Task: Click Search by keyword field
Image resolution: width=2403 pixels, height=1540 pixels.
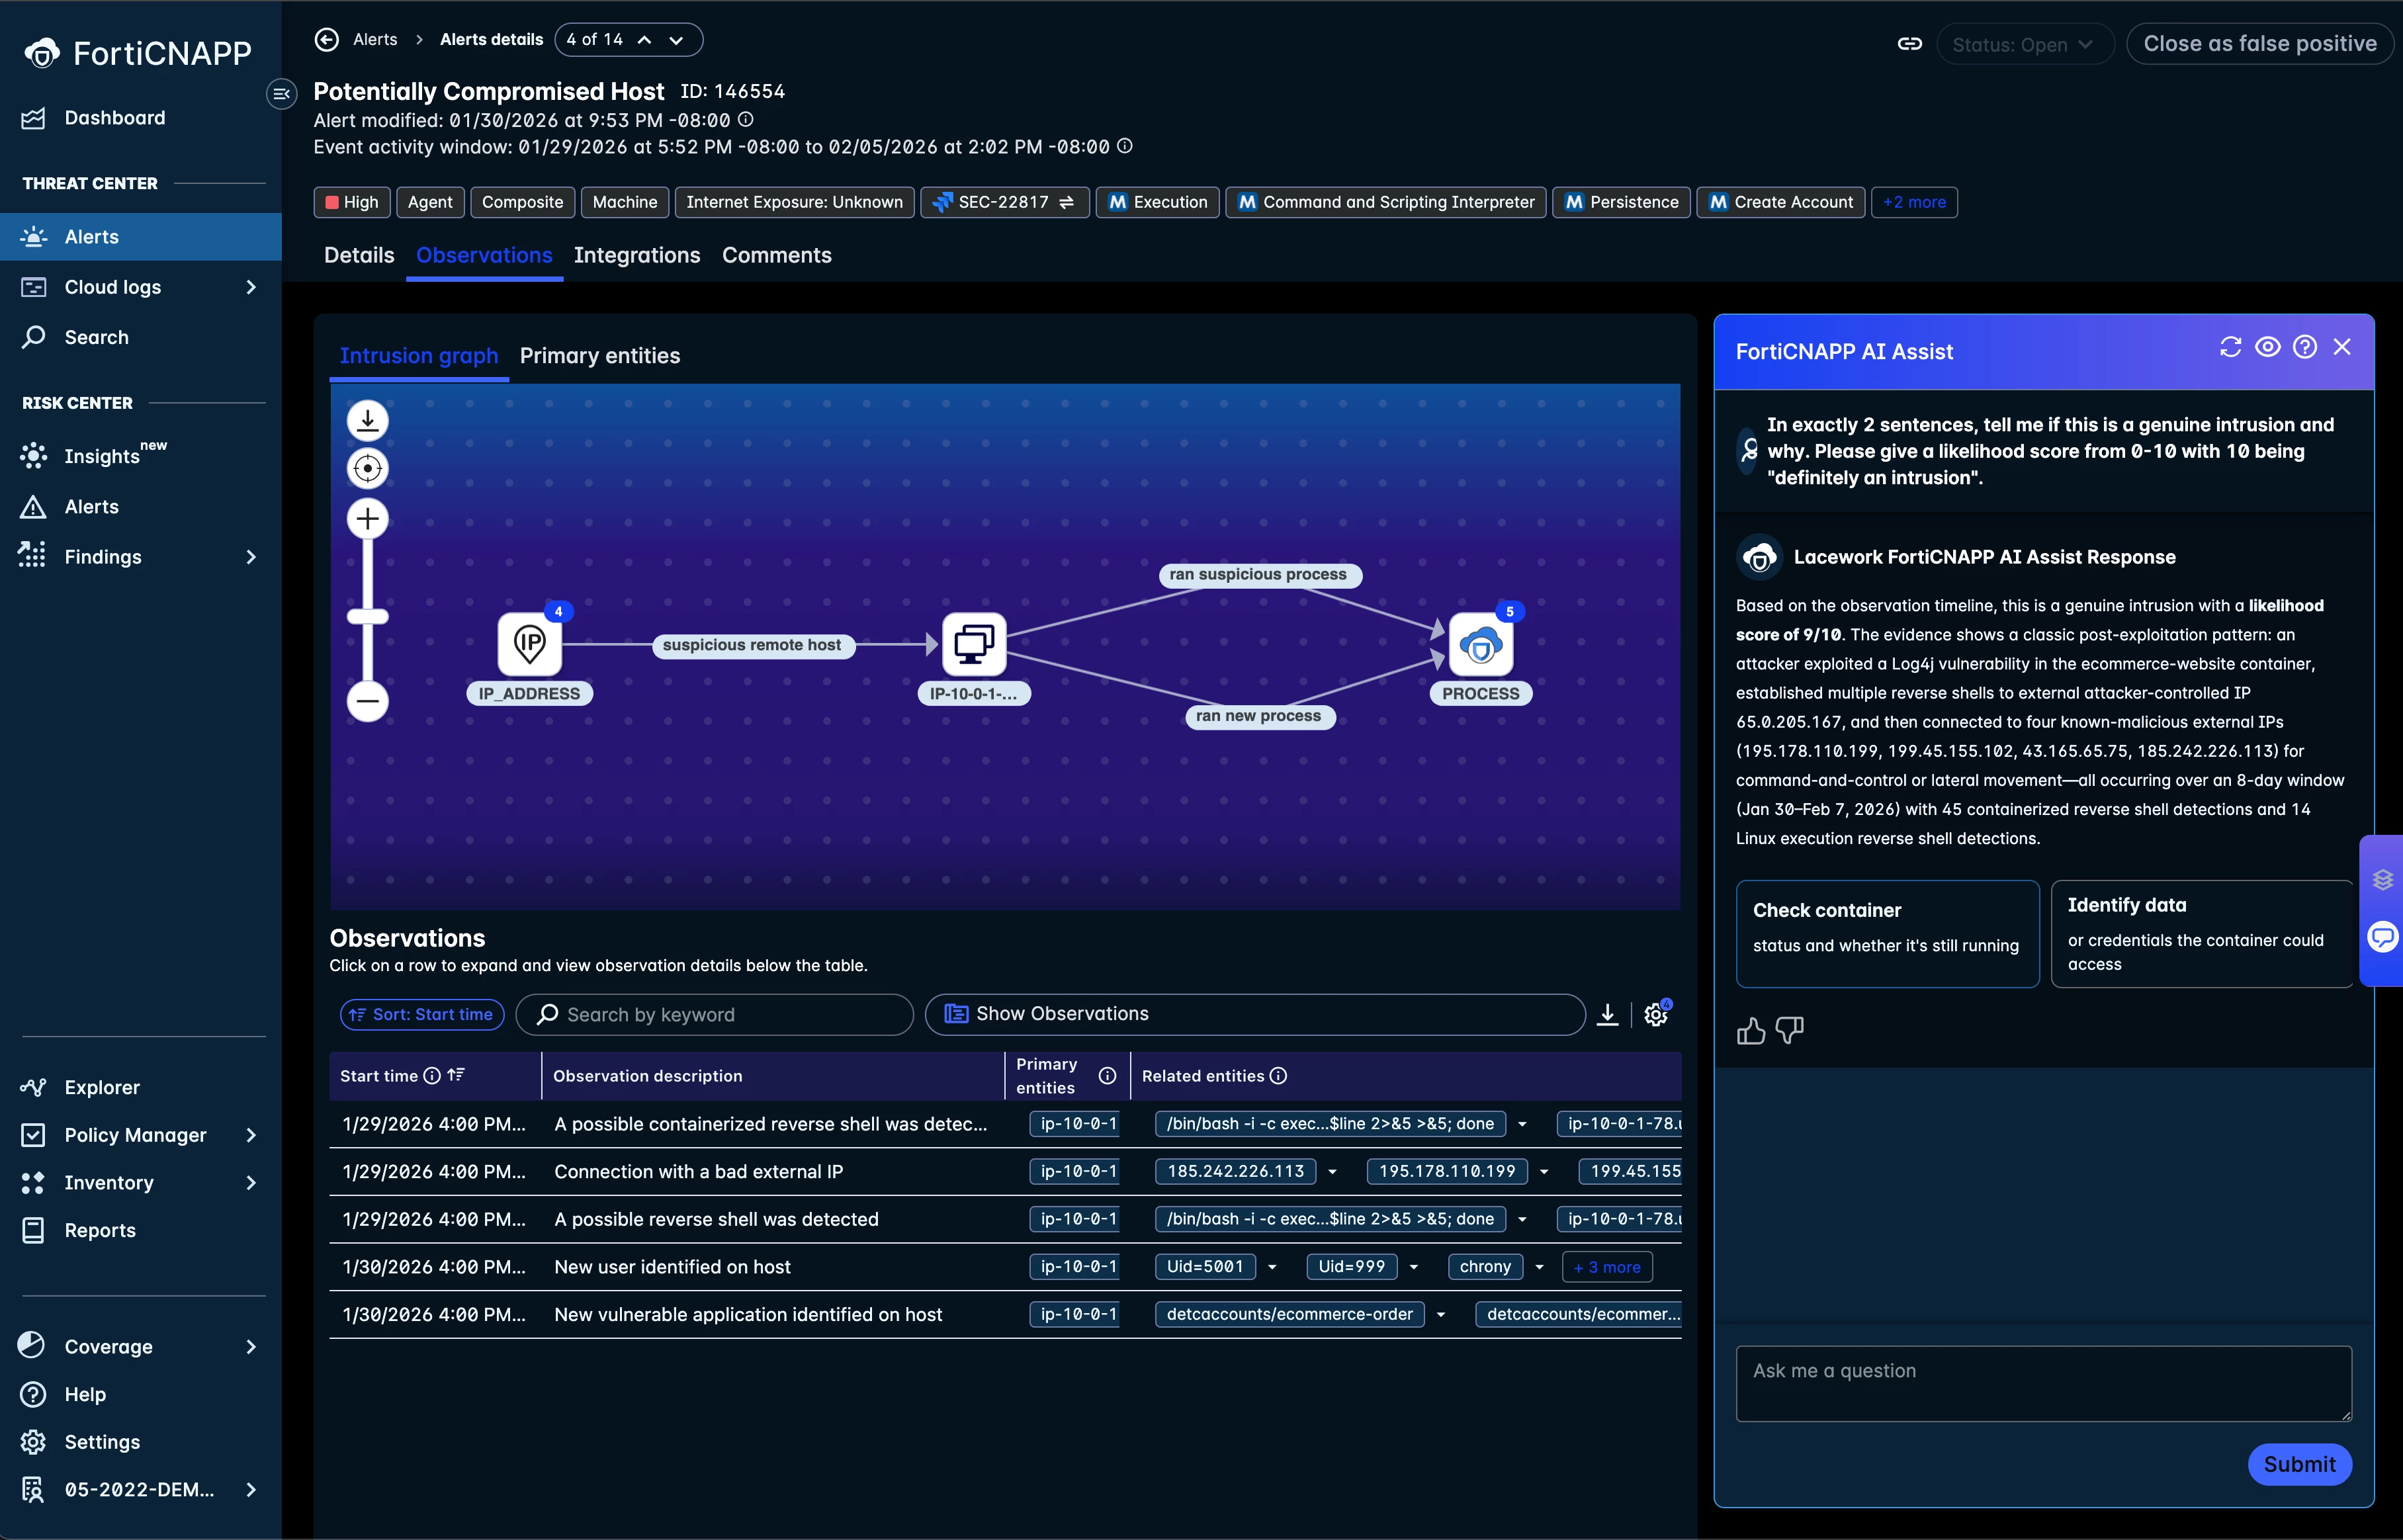Action: point(714,1015)
